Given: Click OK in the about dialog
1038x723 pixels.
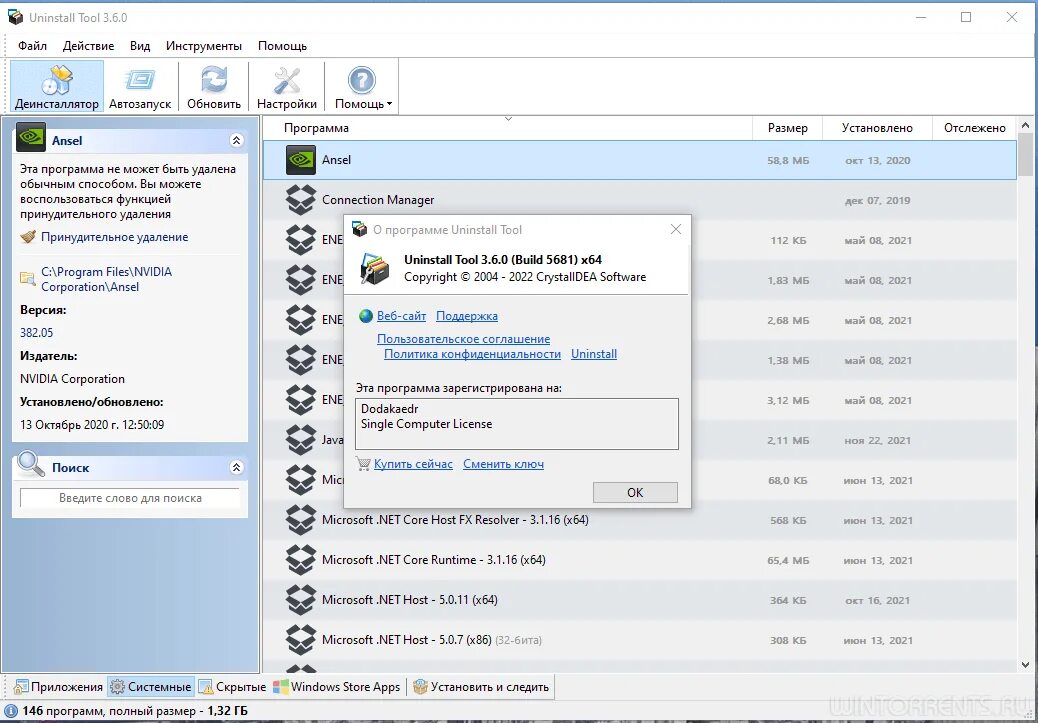Looking at the screenshot, I should (635, 492).
